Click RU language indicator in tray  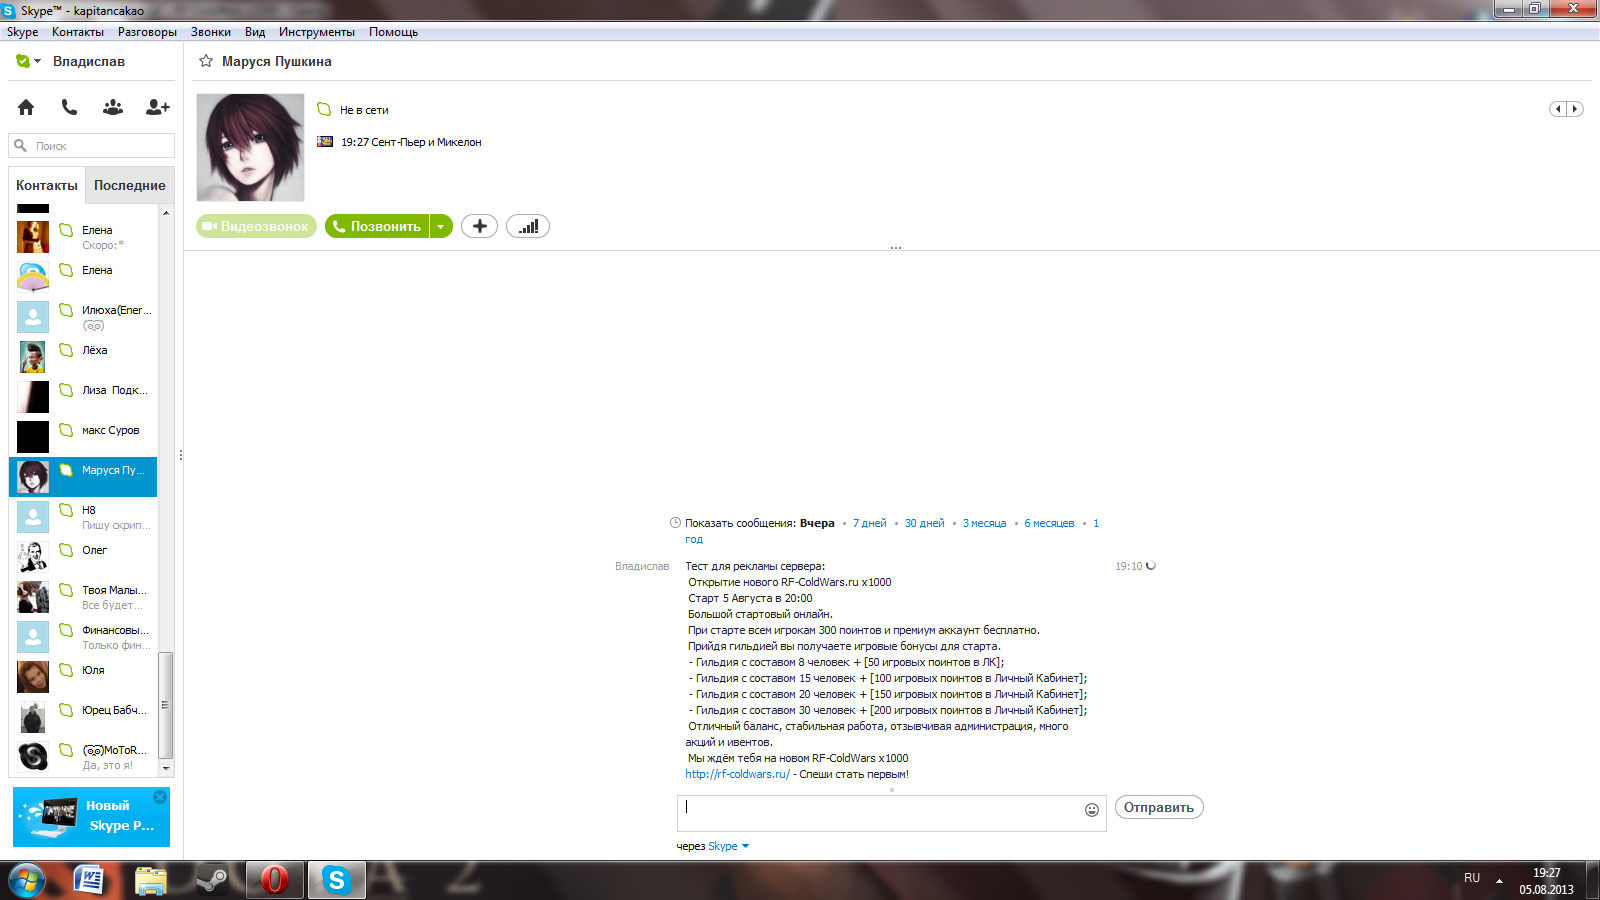(1472, 878)
